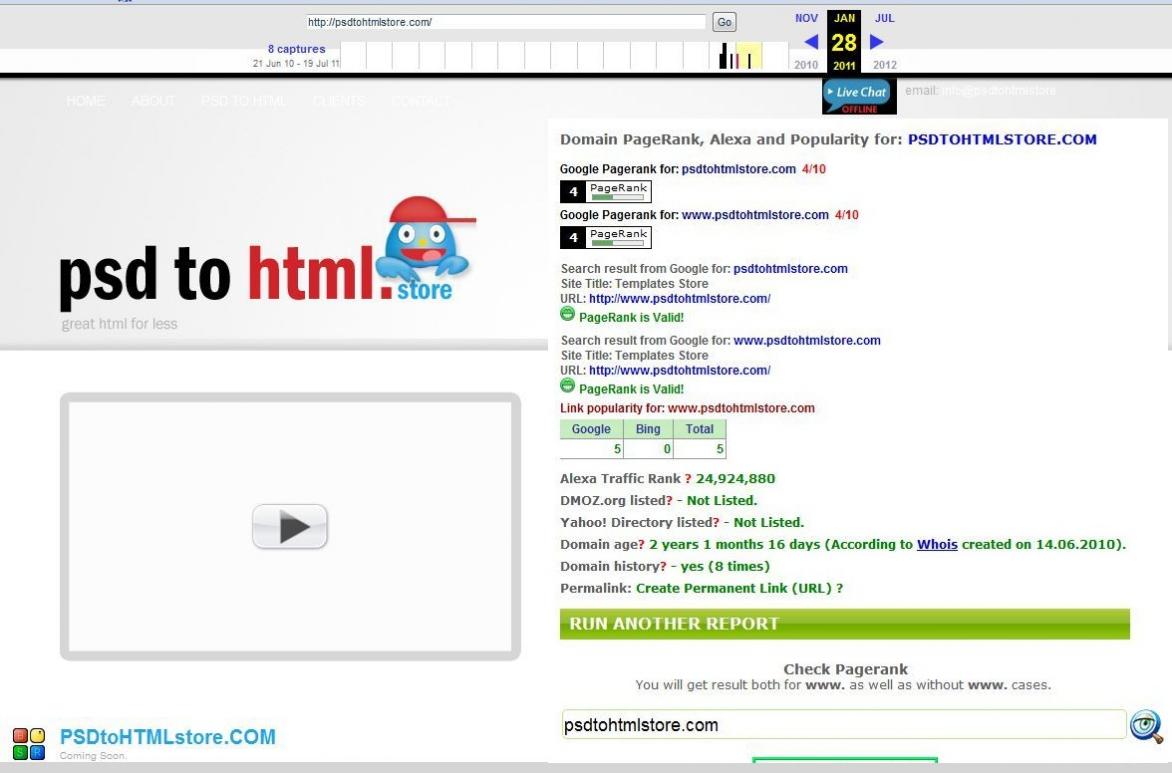Click the 'Check Pagerank' heading
Viewport: 1172px width, 773px height.
pos(845,669)
